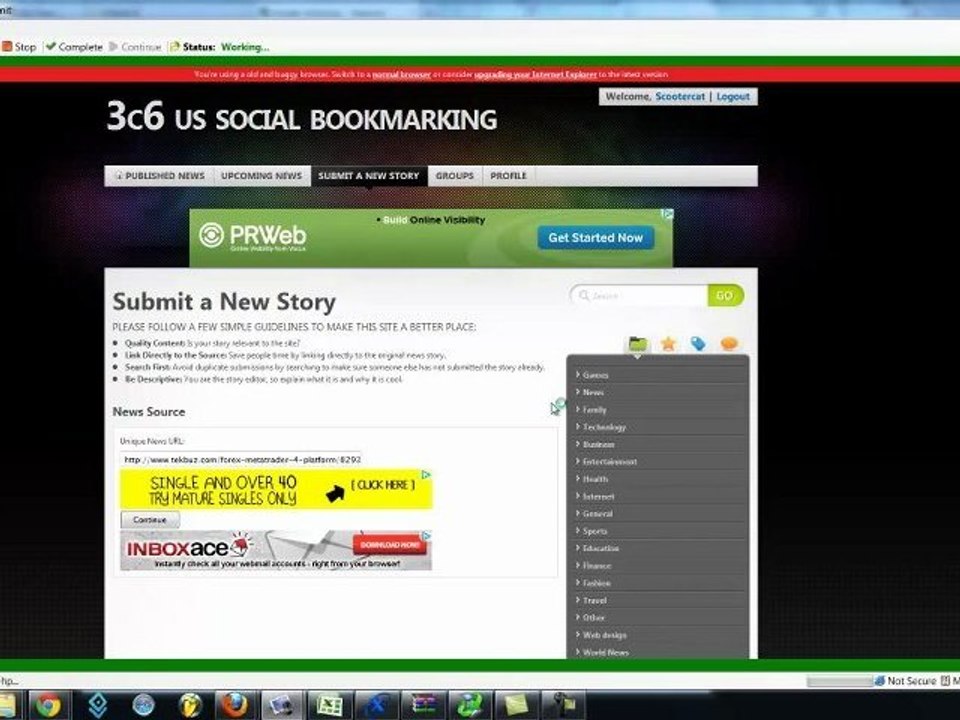Screen dimensions: 960x720
Task: Select the orange comment bubble icon
Action: [729, 343]
